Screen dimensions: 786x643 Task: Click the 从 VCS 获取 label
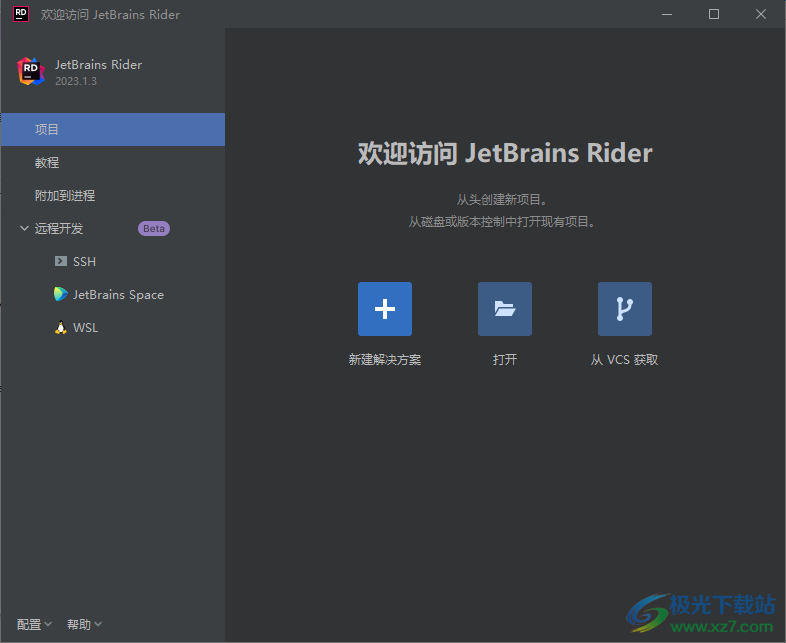625,359
